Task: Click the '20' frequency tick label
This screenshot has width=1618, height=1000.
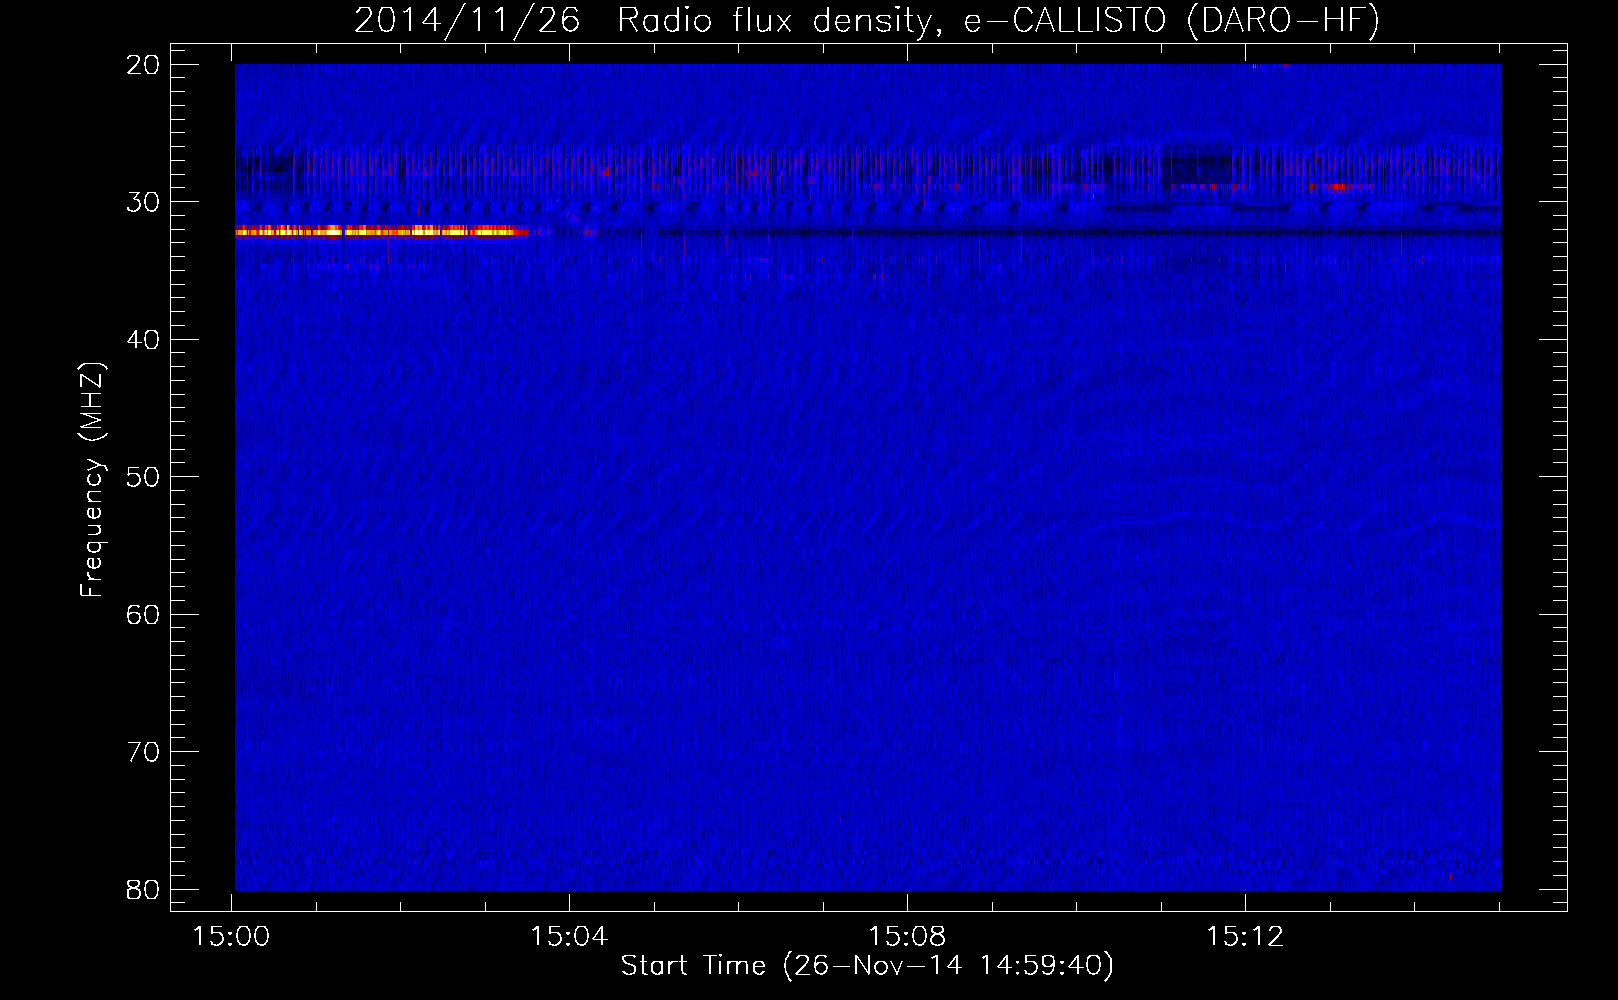Action: (x=143, y=65)
